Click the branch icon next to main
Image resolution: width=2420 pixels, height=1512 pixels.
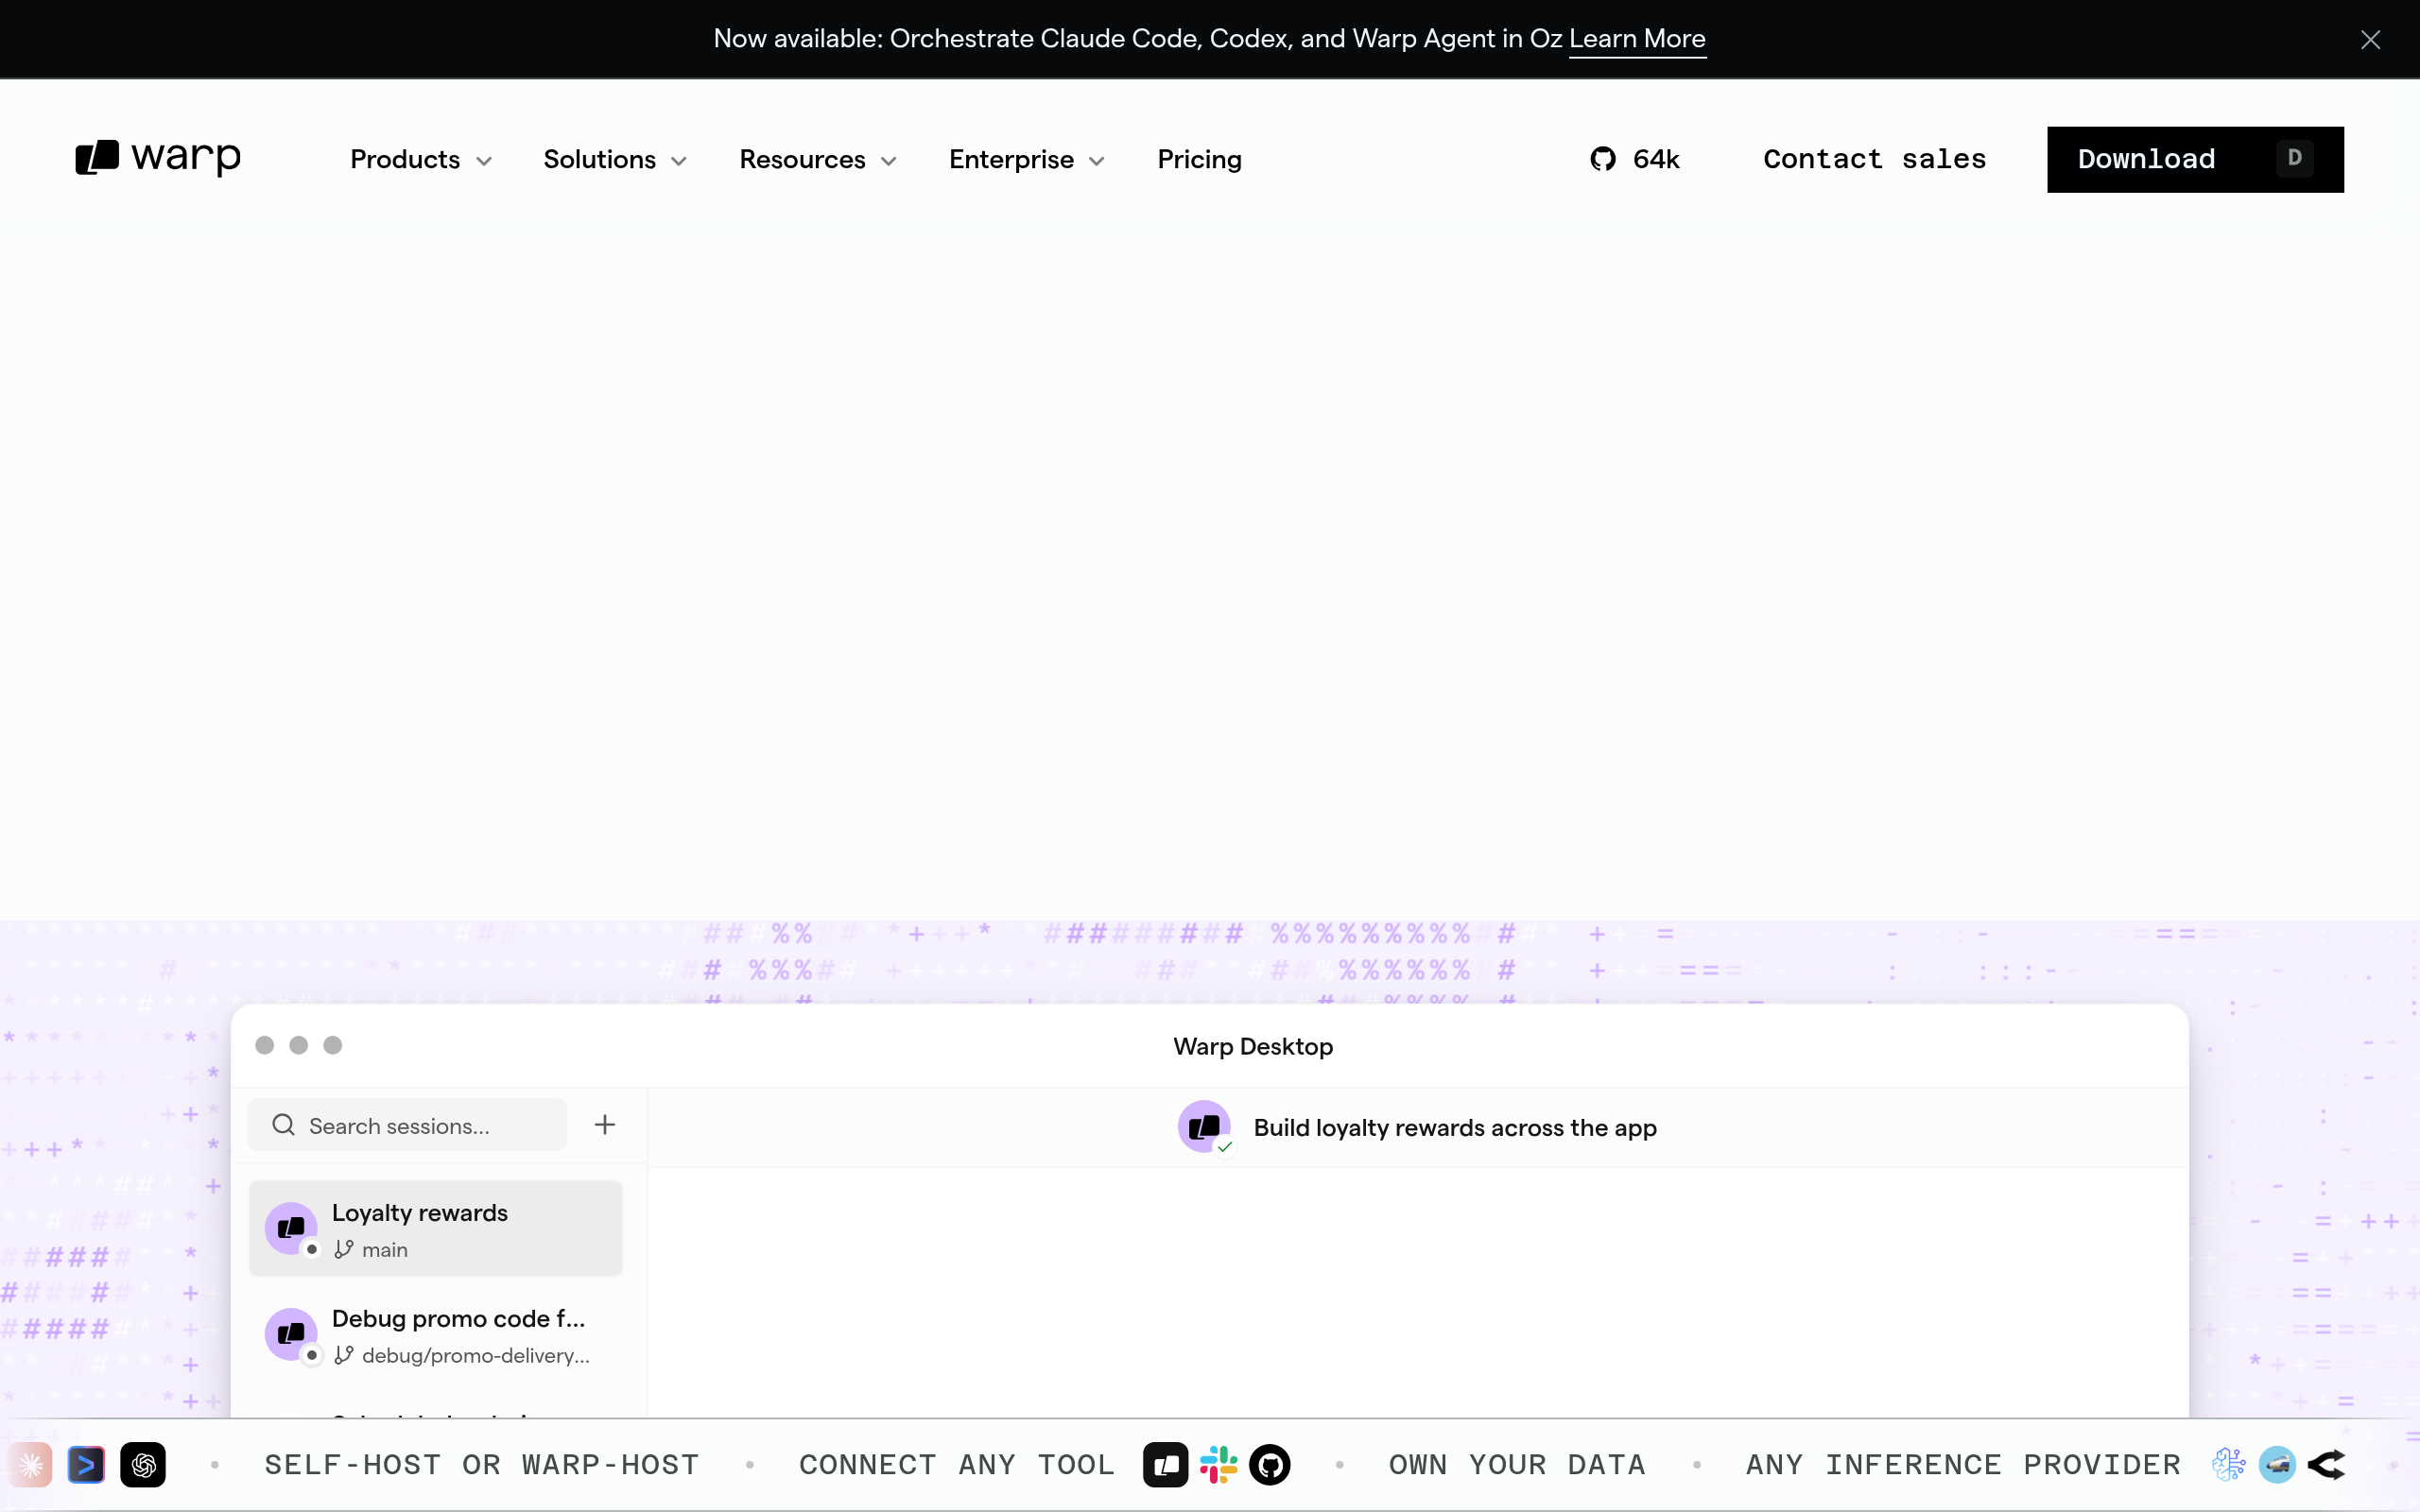click(344, 1249)
